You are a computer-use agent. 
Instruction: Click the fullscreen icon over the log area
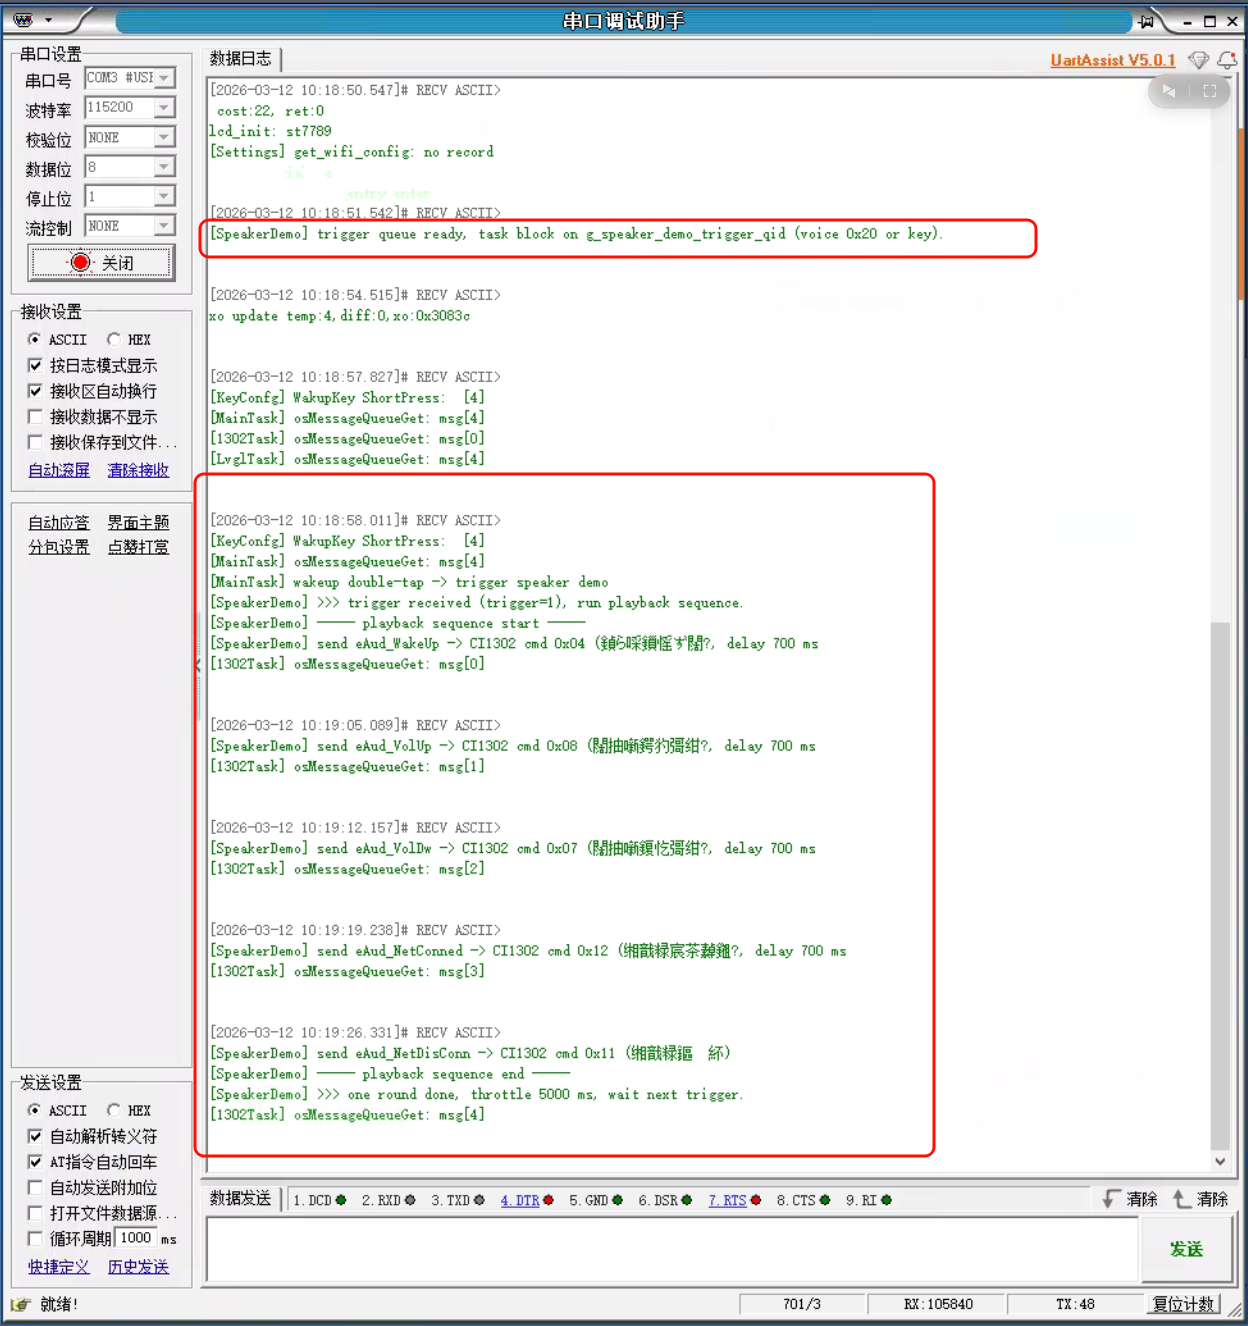tap(1210, 91)
